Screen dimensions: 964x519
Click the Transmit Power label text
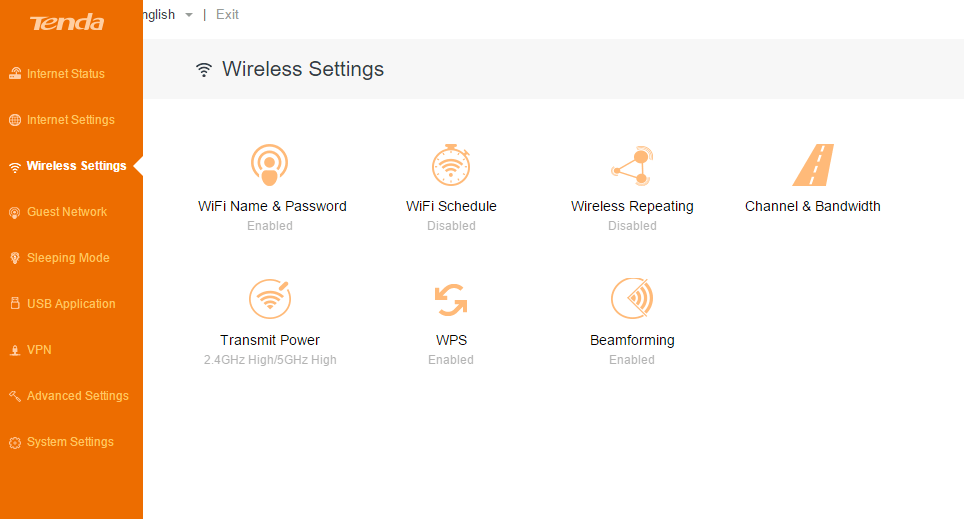pyautogui.click(x=270, y=340)
